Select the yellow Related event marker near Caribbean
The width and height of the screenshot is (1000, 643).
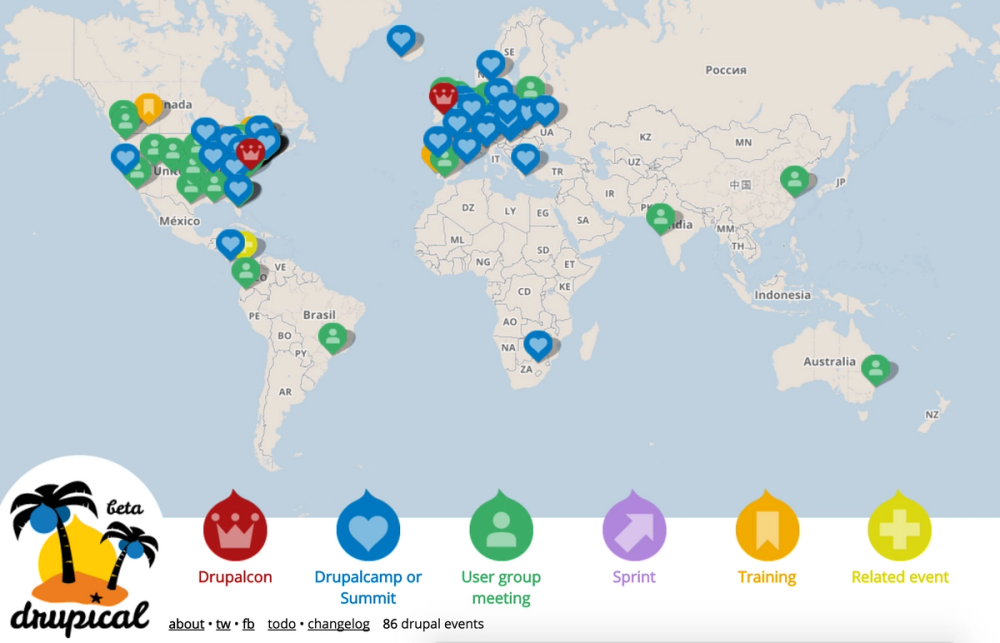click(x=249, y=244)
